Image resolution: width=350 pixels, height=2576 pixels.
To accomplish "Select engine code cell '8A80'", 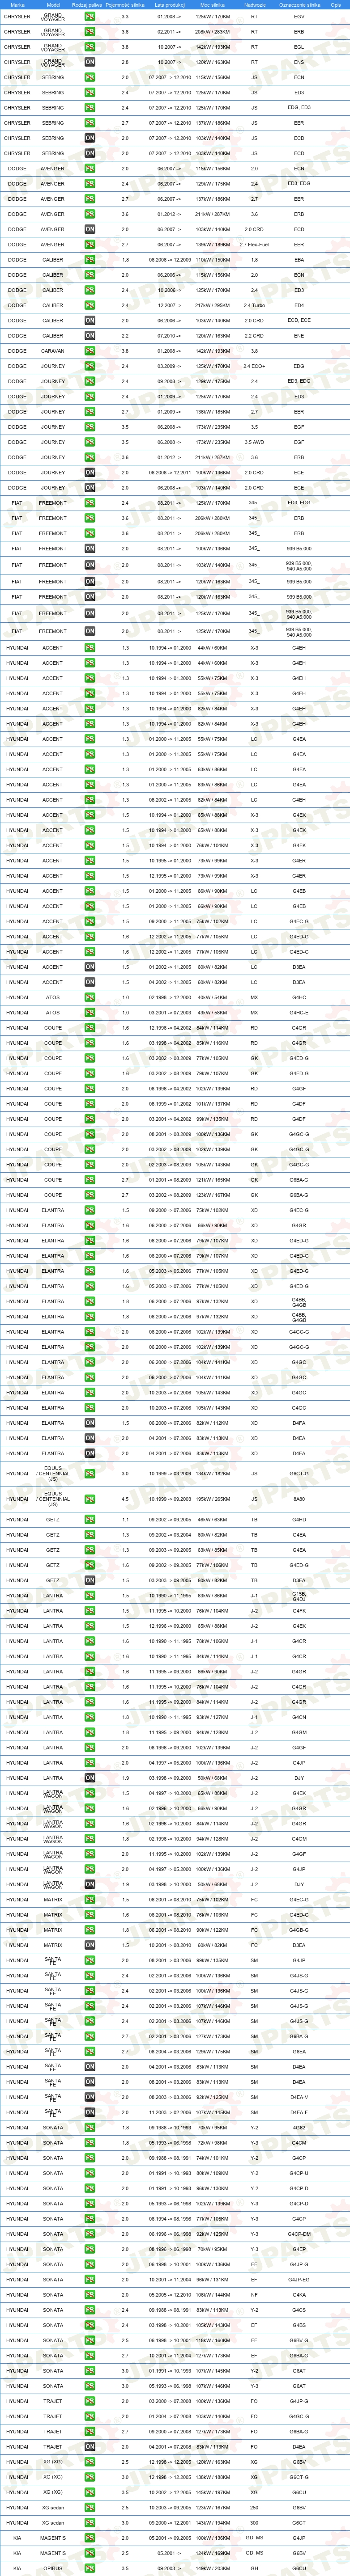I will [299, 1499].
